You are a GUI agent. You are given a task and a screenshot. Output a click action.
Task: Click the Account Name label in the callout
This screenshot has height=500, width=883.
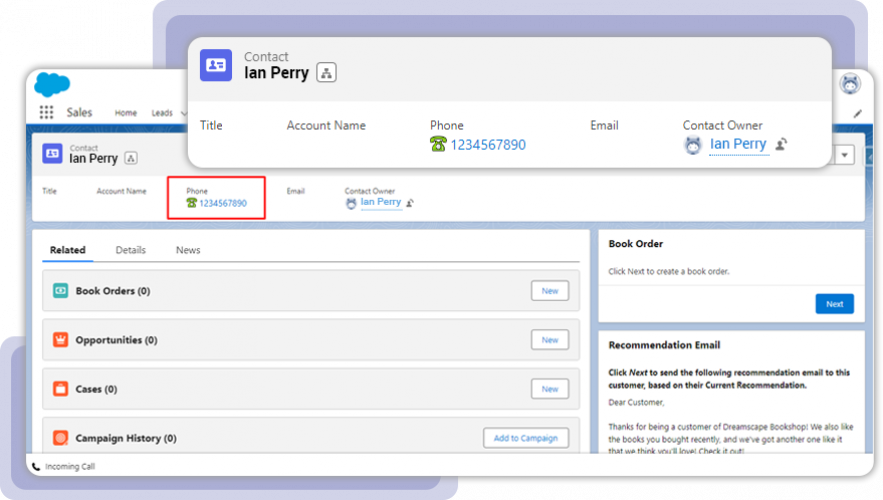[x=326, y=125]
